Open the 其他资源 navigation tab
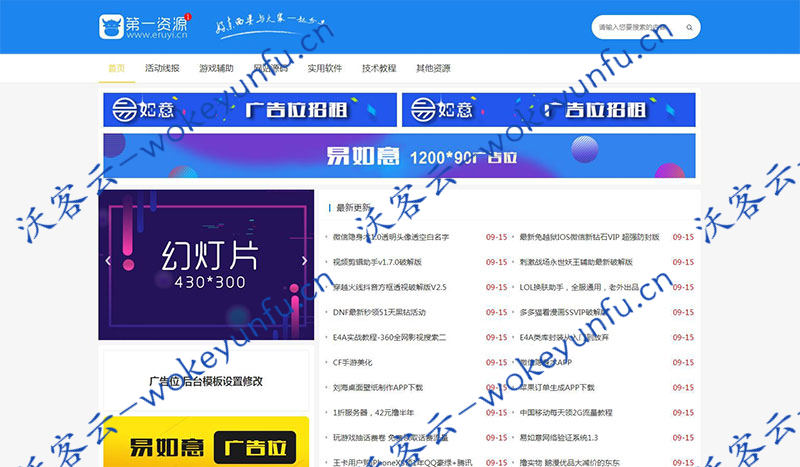The width and height of the screenshot is (800, 467). pyautogui.click(x=433, y=68)
